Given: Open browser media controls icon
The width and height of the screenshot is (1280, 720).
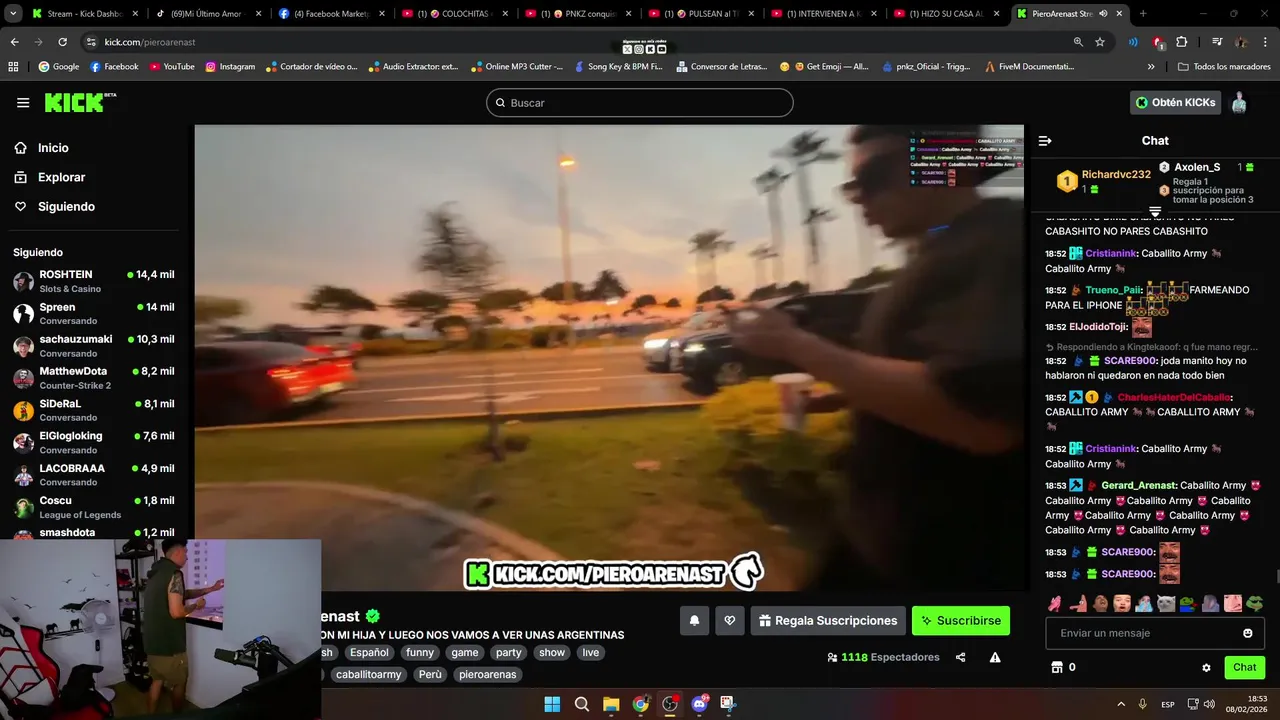Looking at the screenshot, I should (x=1217, y=42).
